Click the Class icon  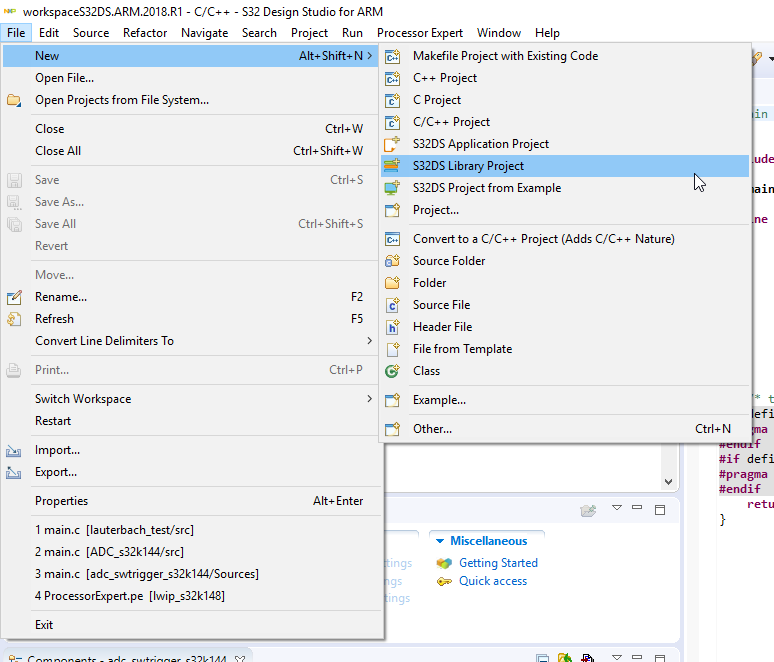point(392,371)
